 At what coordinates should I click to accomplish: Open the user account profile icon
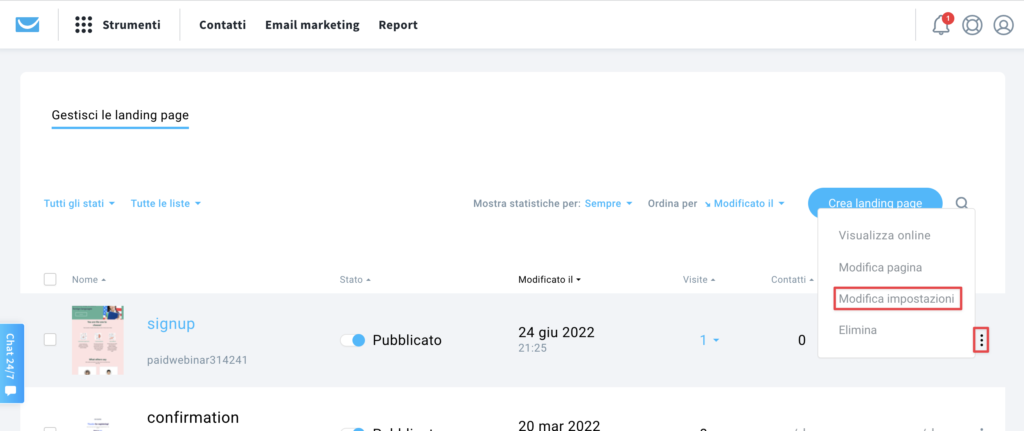(x=1002, y=25)
